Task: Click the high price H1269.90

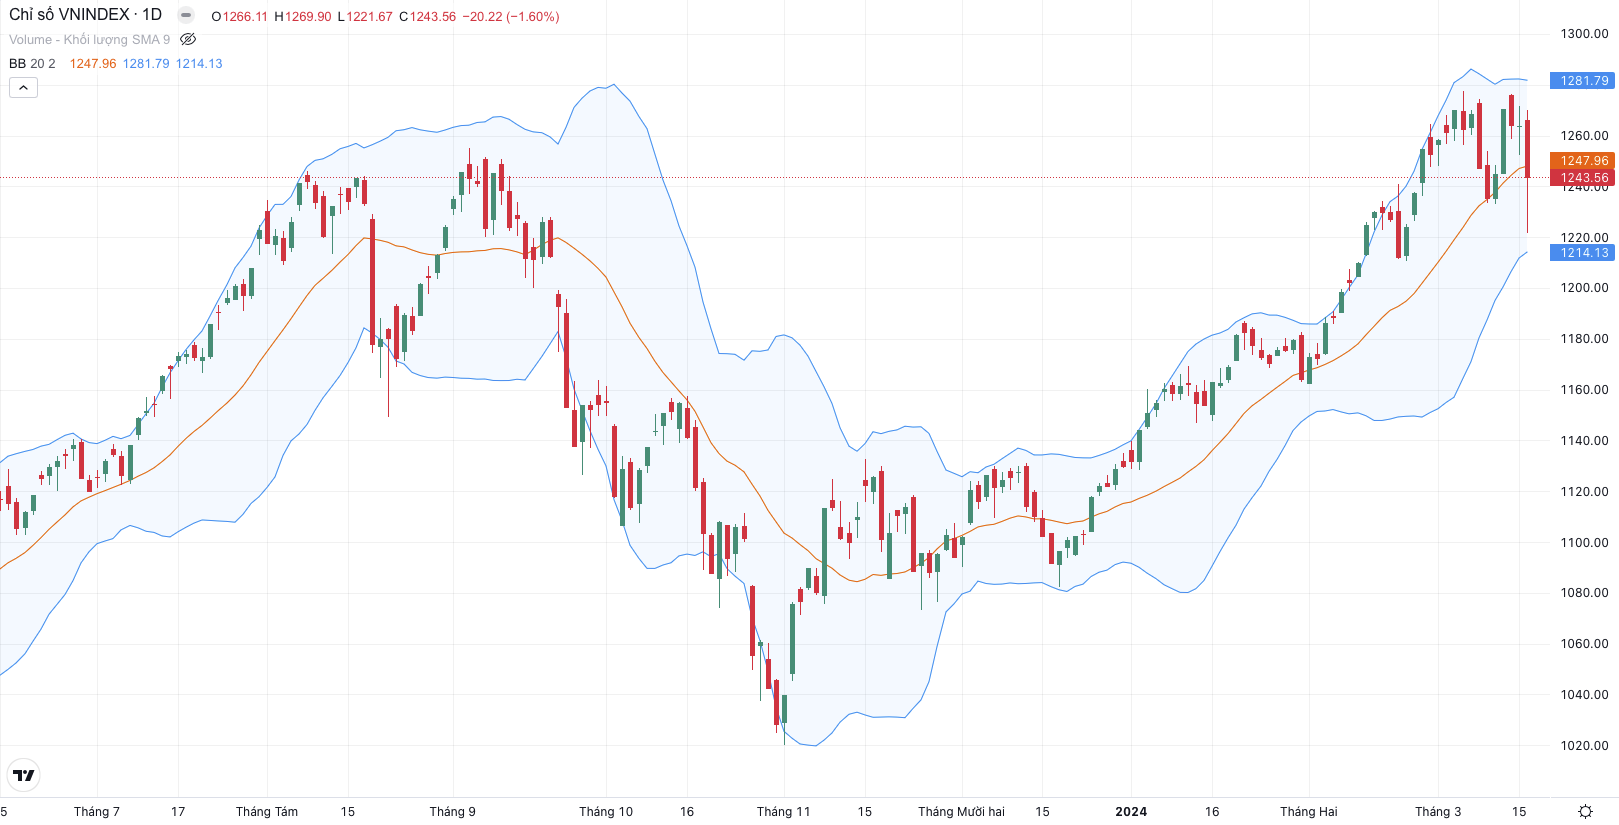Action: pos(303,16)
